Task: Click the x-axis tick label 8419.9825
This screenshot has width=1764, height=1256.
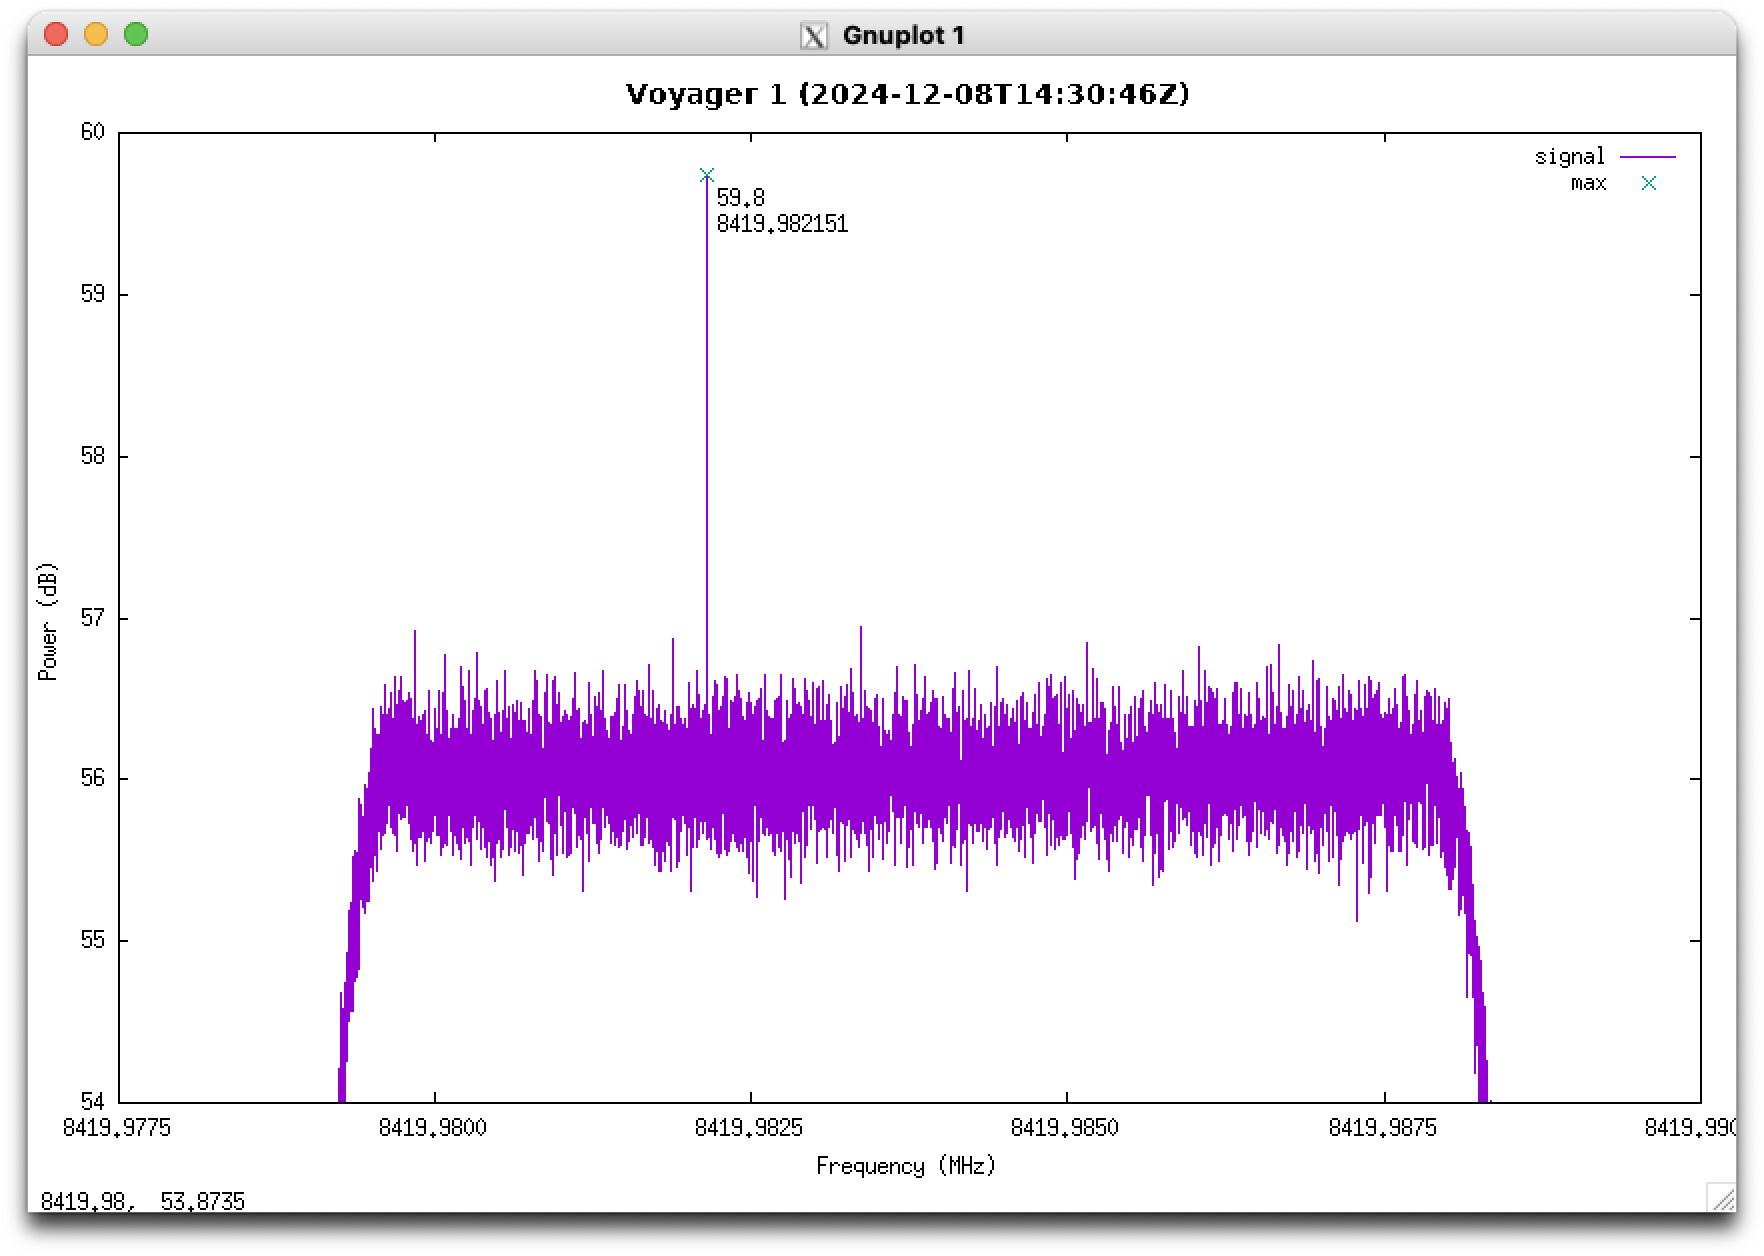Action: click(749, 1128)
